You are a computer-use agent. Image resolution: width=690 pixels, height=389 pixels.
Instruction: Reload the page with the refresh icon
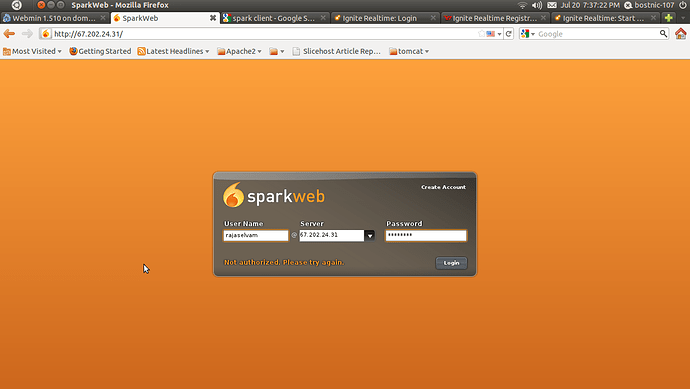click(509, 34)
